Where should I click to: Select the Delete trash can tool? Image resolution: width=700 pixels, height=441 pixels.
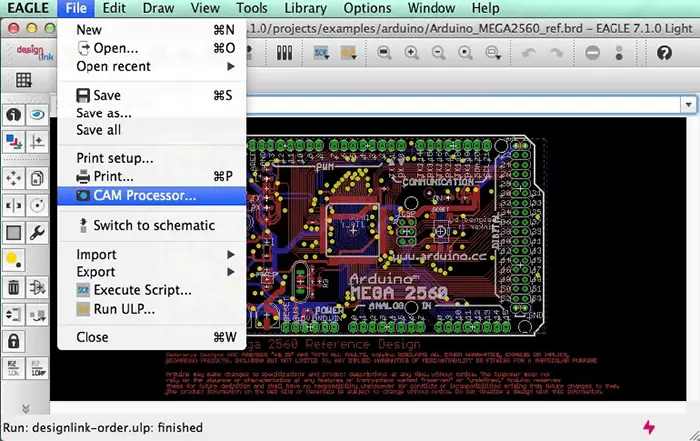(x=14, y=288)
